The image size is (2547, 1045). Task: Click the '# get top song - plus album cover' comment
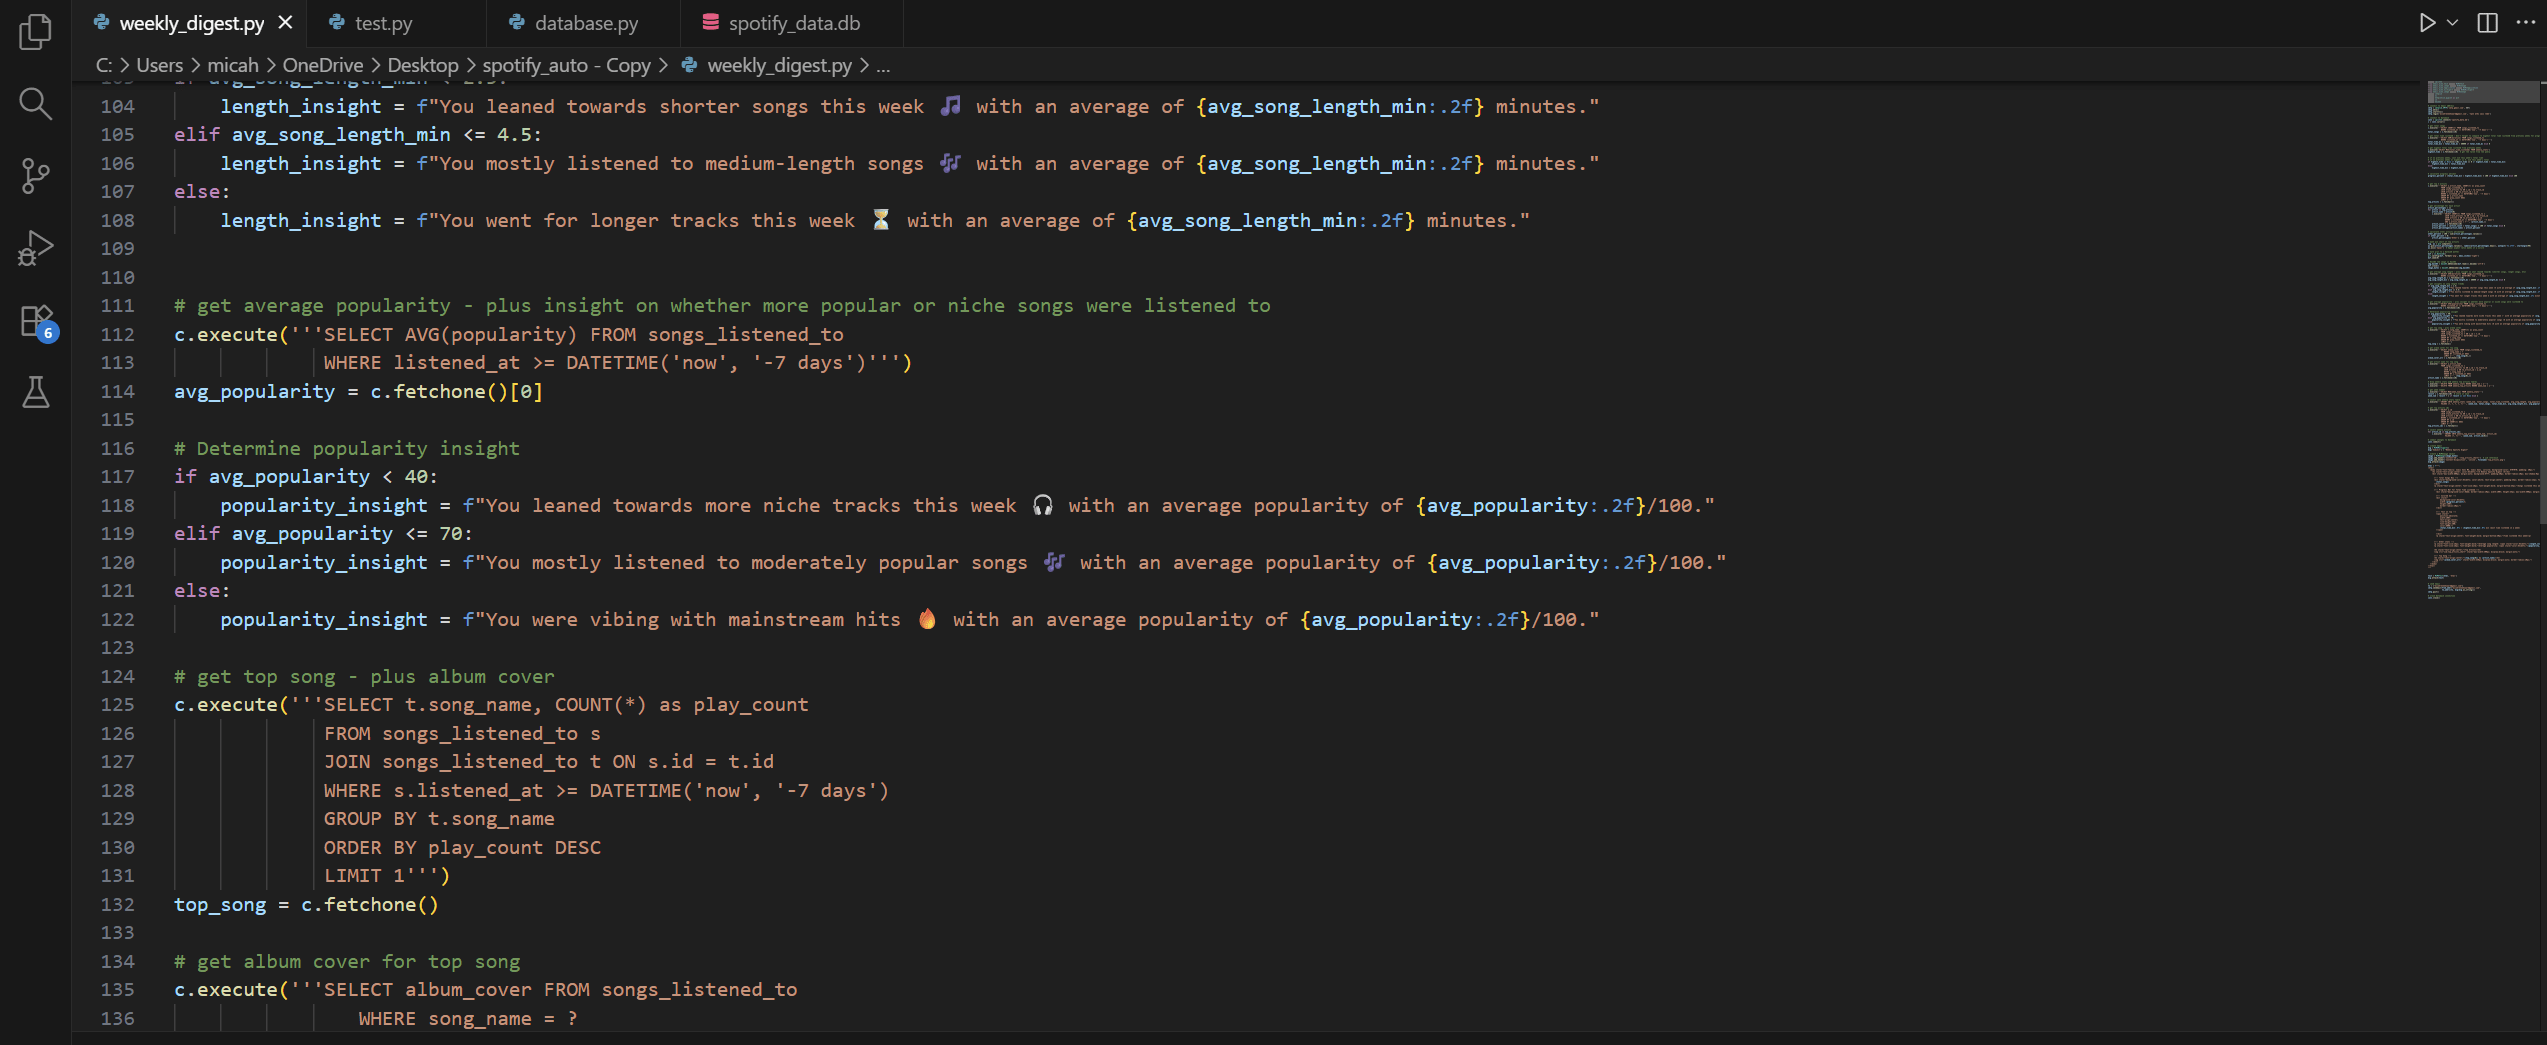tap(364, 676)
